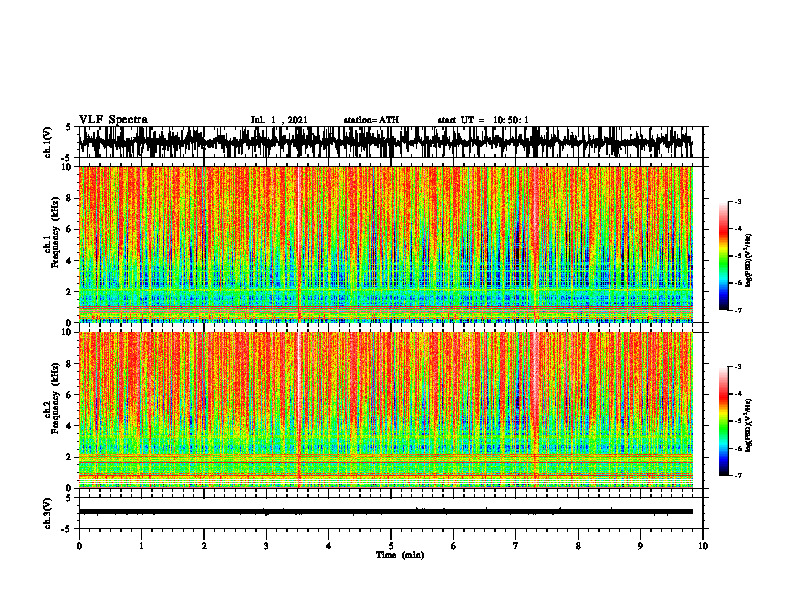Click the ch.1 spectrogram colorbar
The image size is (792, 612).
tap(723, 256)
